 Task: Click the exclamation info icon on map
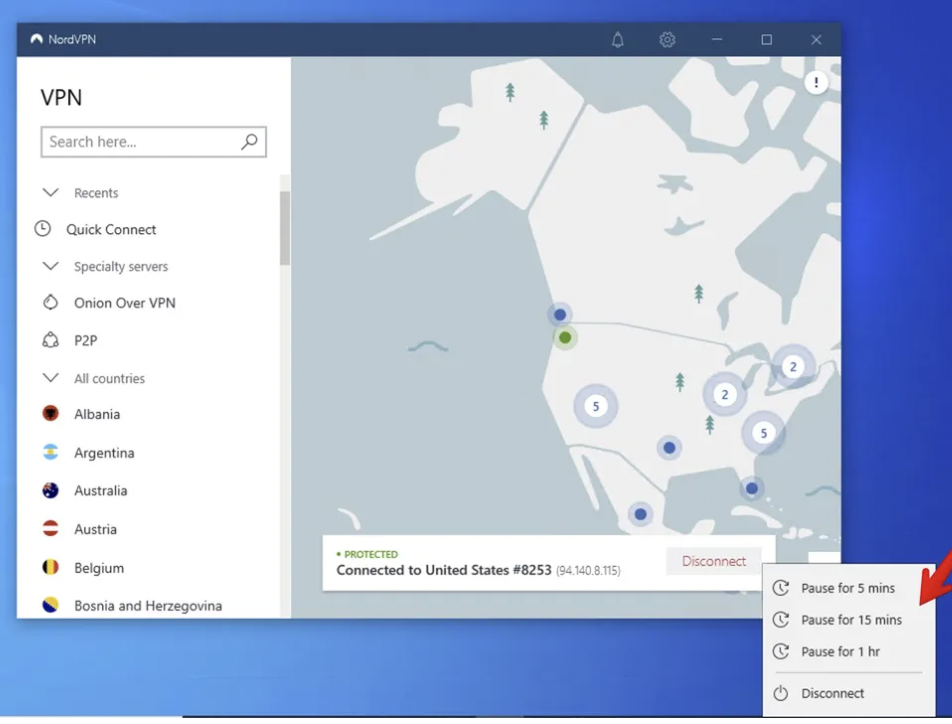coord(816,83)
